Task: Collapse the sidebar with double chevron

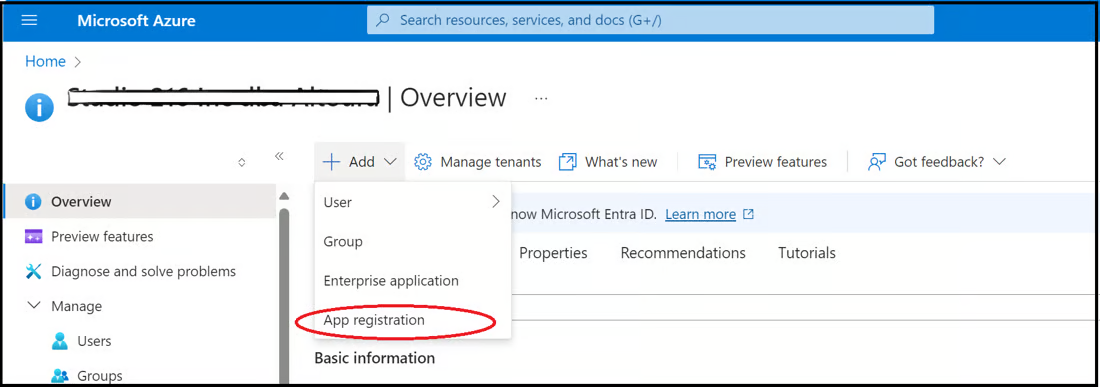Action: [279, 156]
